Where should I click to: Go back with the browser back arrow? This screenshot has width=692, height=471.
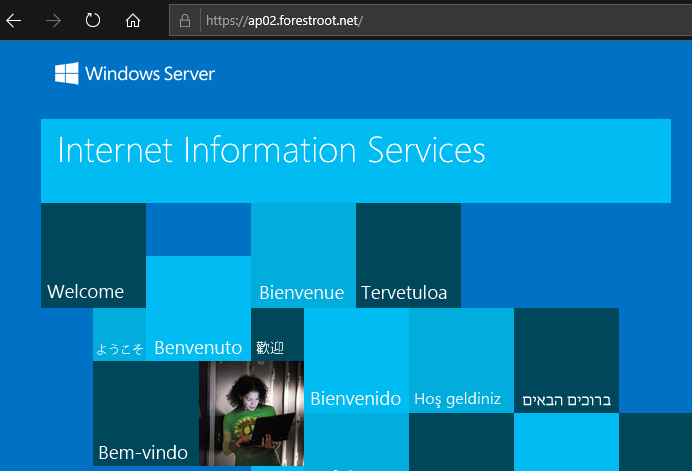point(13,21)
